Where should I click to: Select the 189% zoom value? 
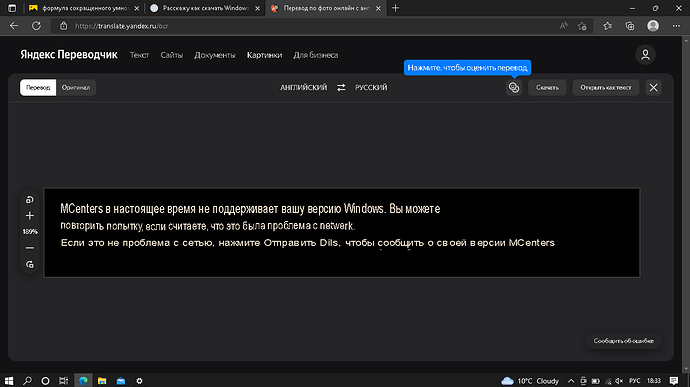[29, 232]
